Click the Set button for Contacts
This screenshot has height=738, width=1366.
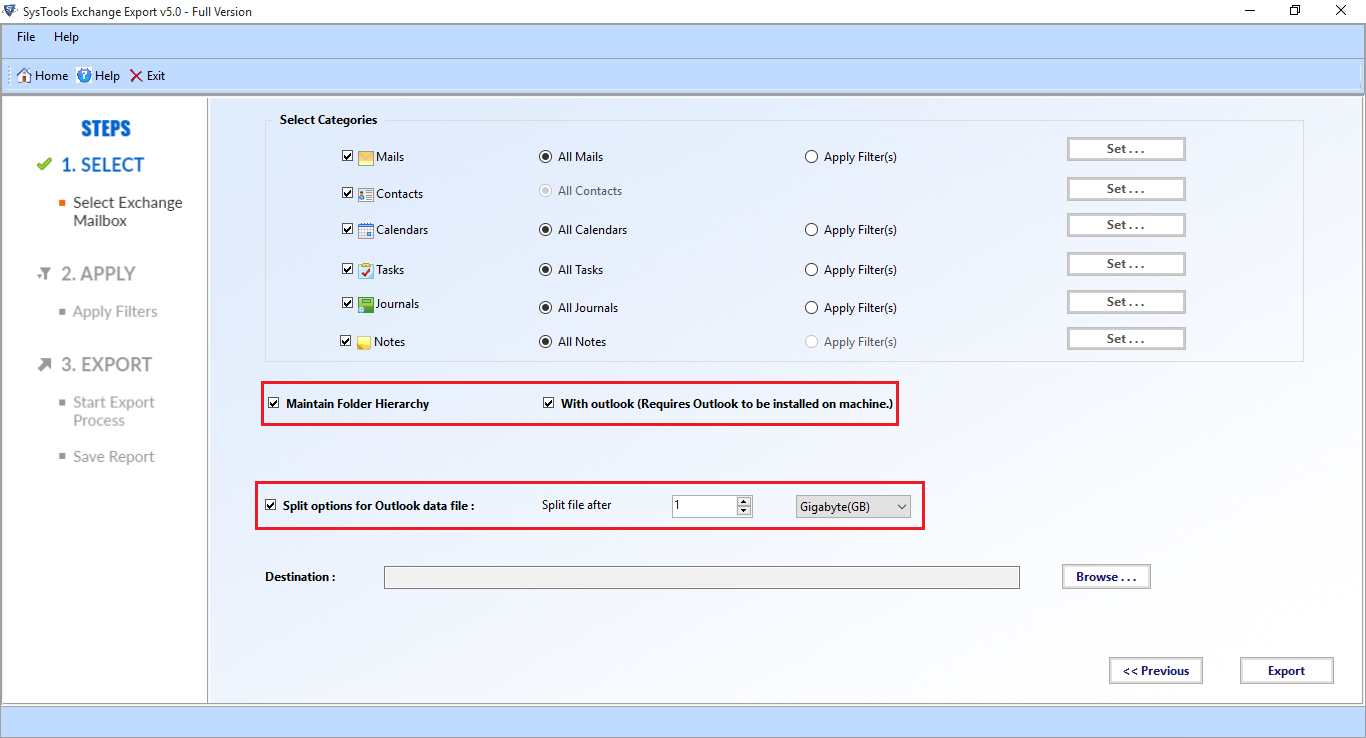pos(1126,189)
